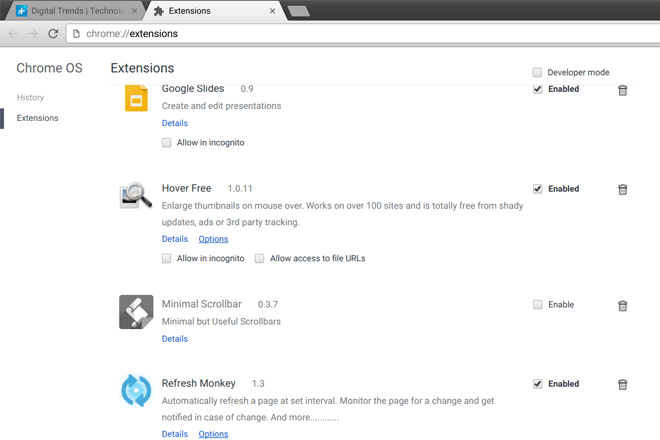660x440 pixels.
Task: Remove Hover Free using its trash icon
Action: pyautogui.click(x=622, y=189)
